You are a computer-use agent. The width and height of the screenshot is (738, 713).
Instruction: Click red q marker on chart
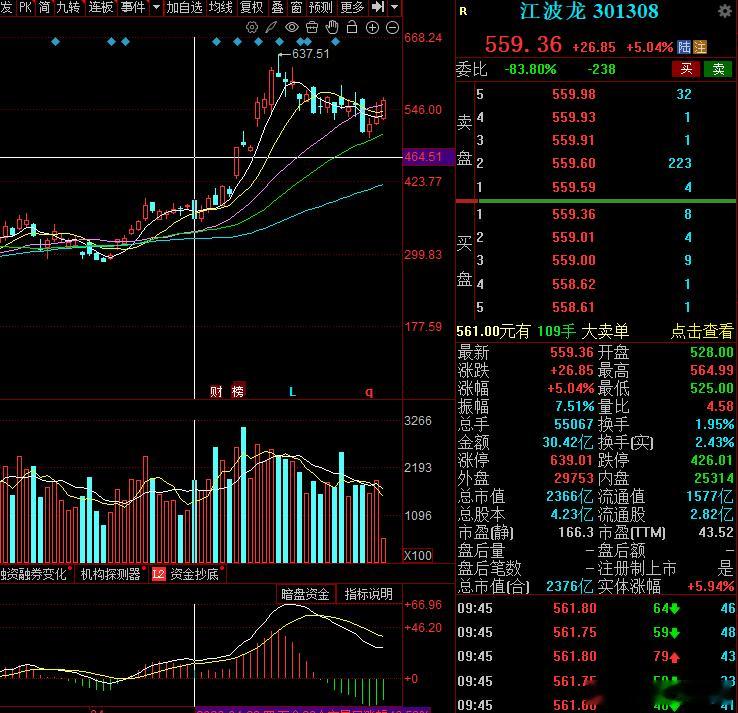click(x=369, y=392)
